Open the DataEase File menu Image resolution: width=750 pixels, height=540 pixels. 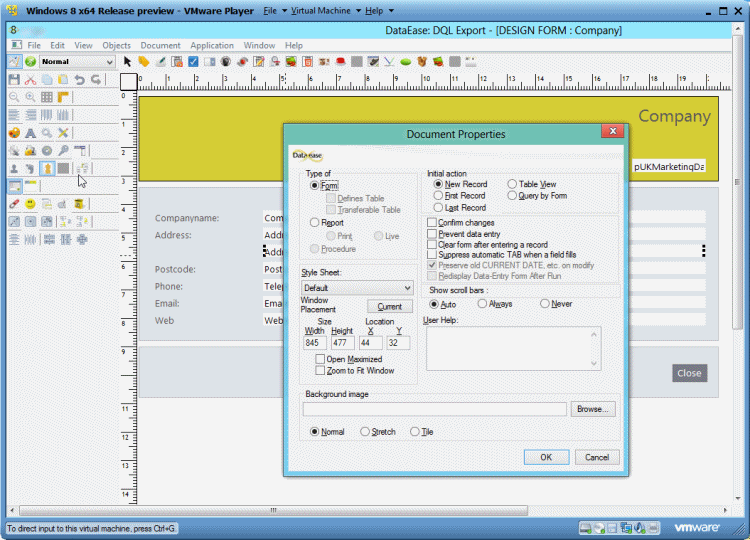point(34,45)
